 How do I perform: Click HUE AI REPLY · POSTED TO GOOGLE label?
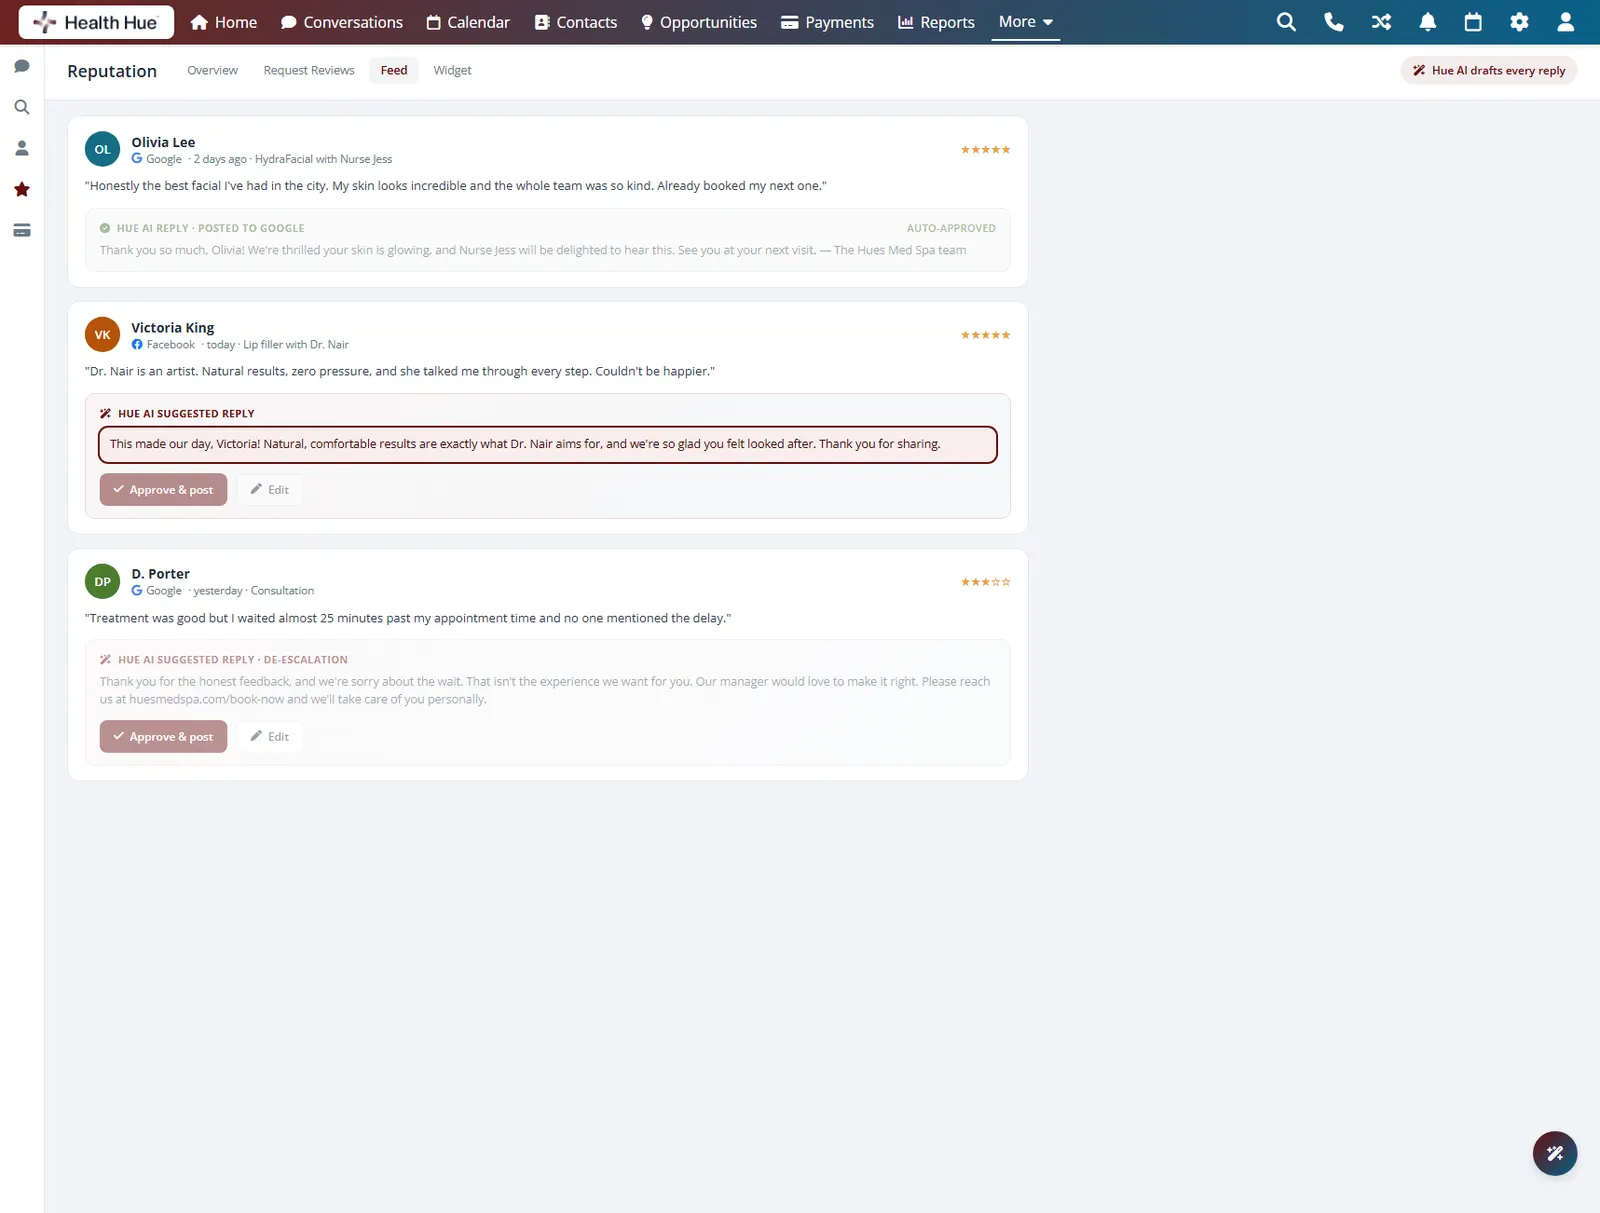(x=210, y=228)
